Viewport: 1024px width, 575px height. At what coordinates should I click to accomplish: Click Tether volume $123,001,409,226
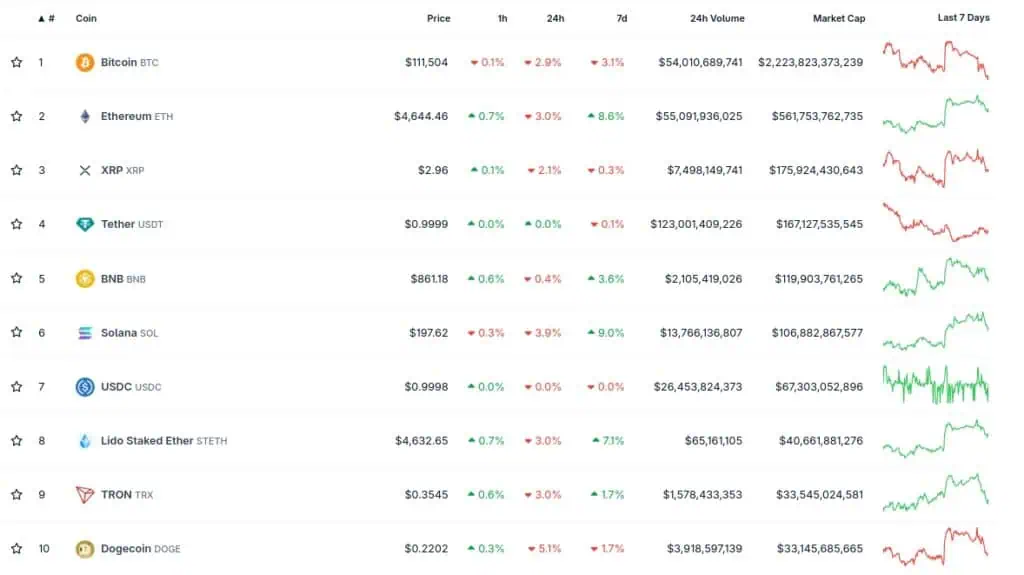pos(696,224)
